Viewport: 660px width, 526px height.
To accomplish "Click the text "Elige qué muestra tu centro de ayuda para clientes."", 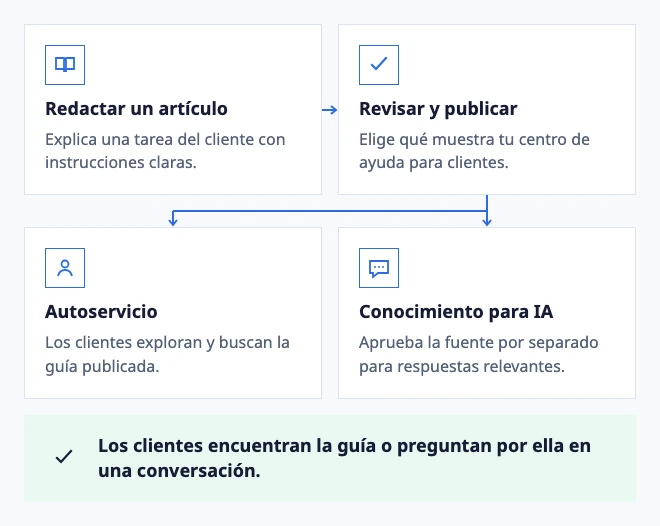I will (x=474, y=151).
